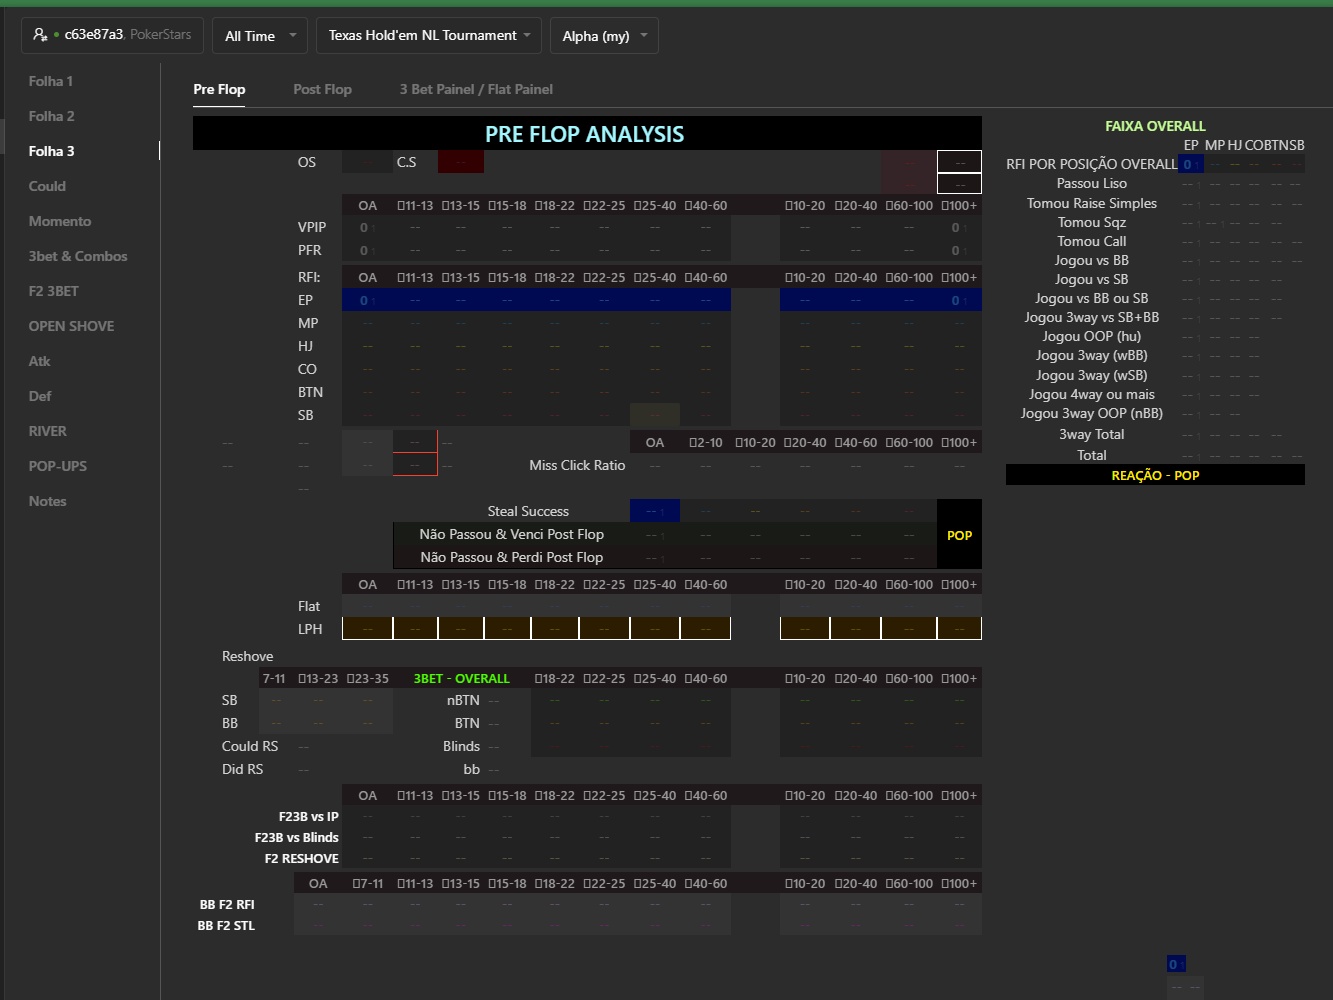Click the nBTN label under 3BET - OVERALL
The height and width of the screenshot is (1000, 1333).
coord(463,700)
